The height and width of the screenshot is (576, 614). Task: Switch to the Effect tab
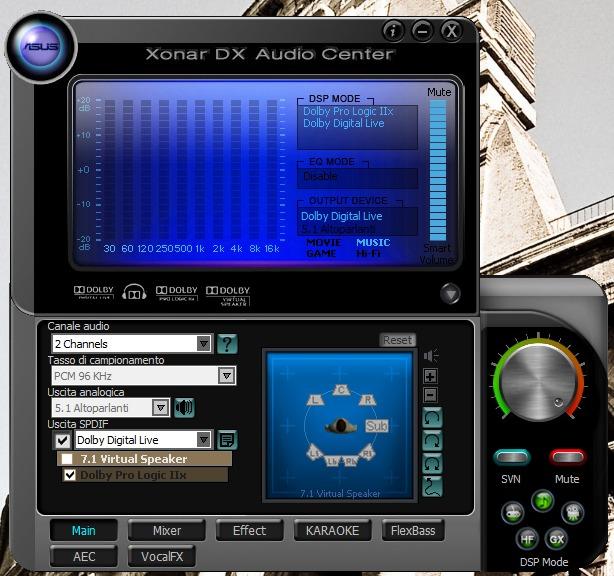point(249,531)
